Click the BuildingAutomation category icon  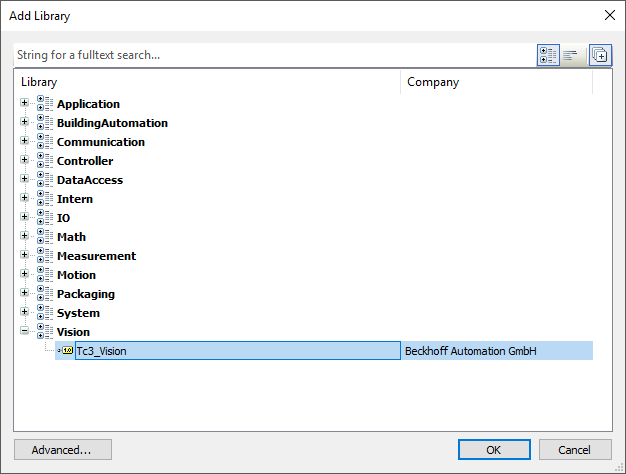pyautogui.click(x=45, y=122)
